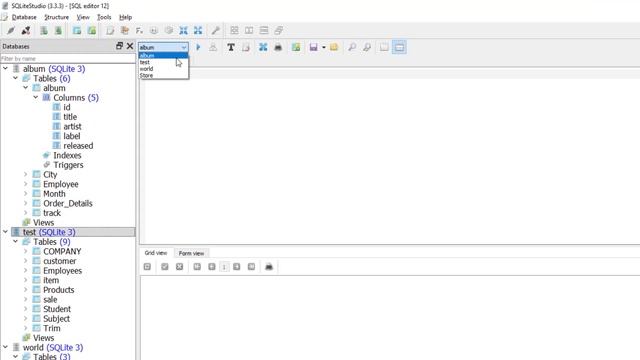Click the Tile windows horizontally icon
This screenshot has height=360, width=640.
click(x=249, y=31)
